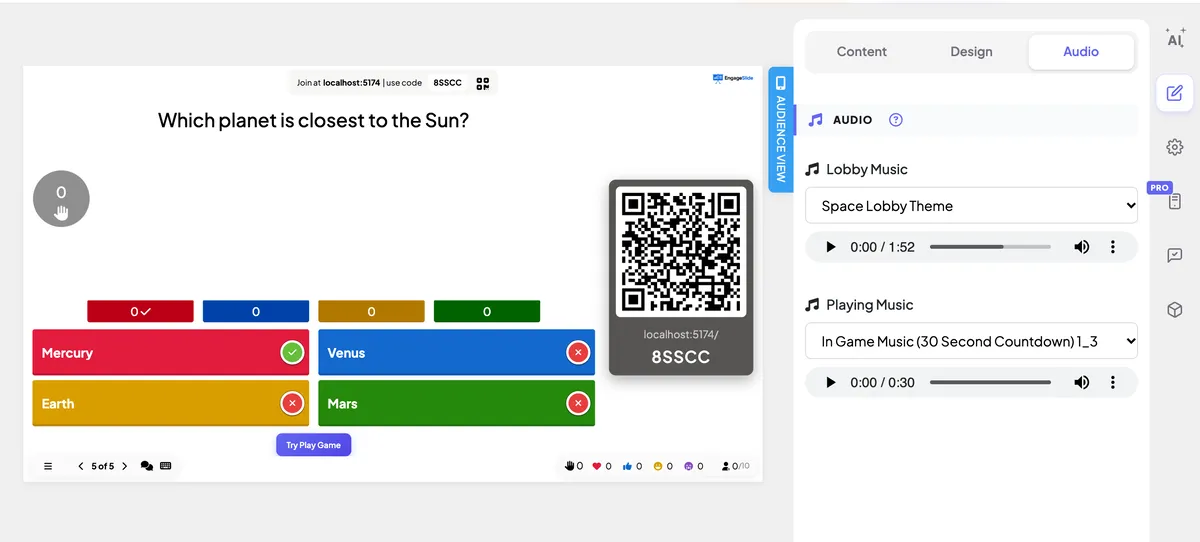The image size is (1200, 542).
Task: Click the keyboard shortcuts icon below slide
Action: tap(165, 466)
